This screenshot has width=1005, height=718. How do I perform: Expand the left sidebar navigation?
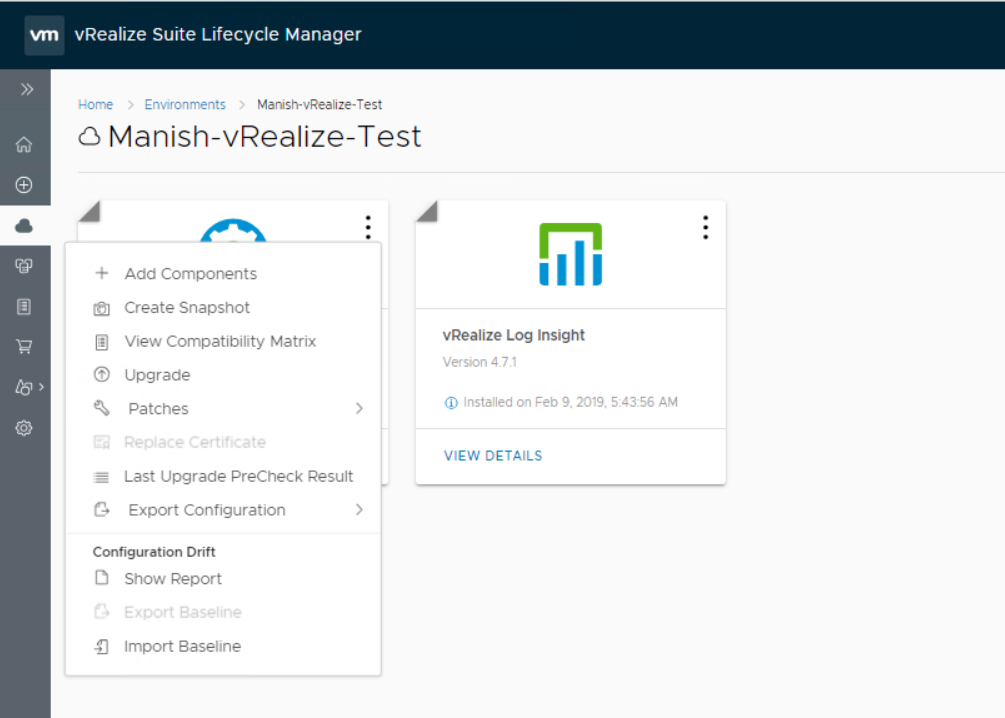coord(26,89)
